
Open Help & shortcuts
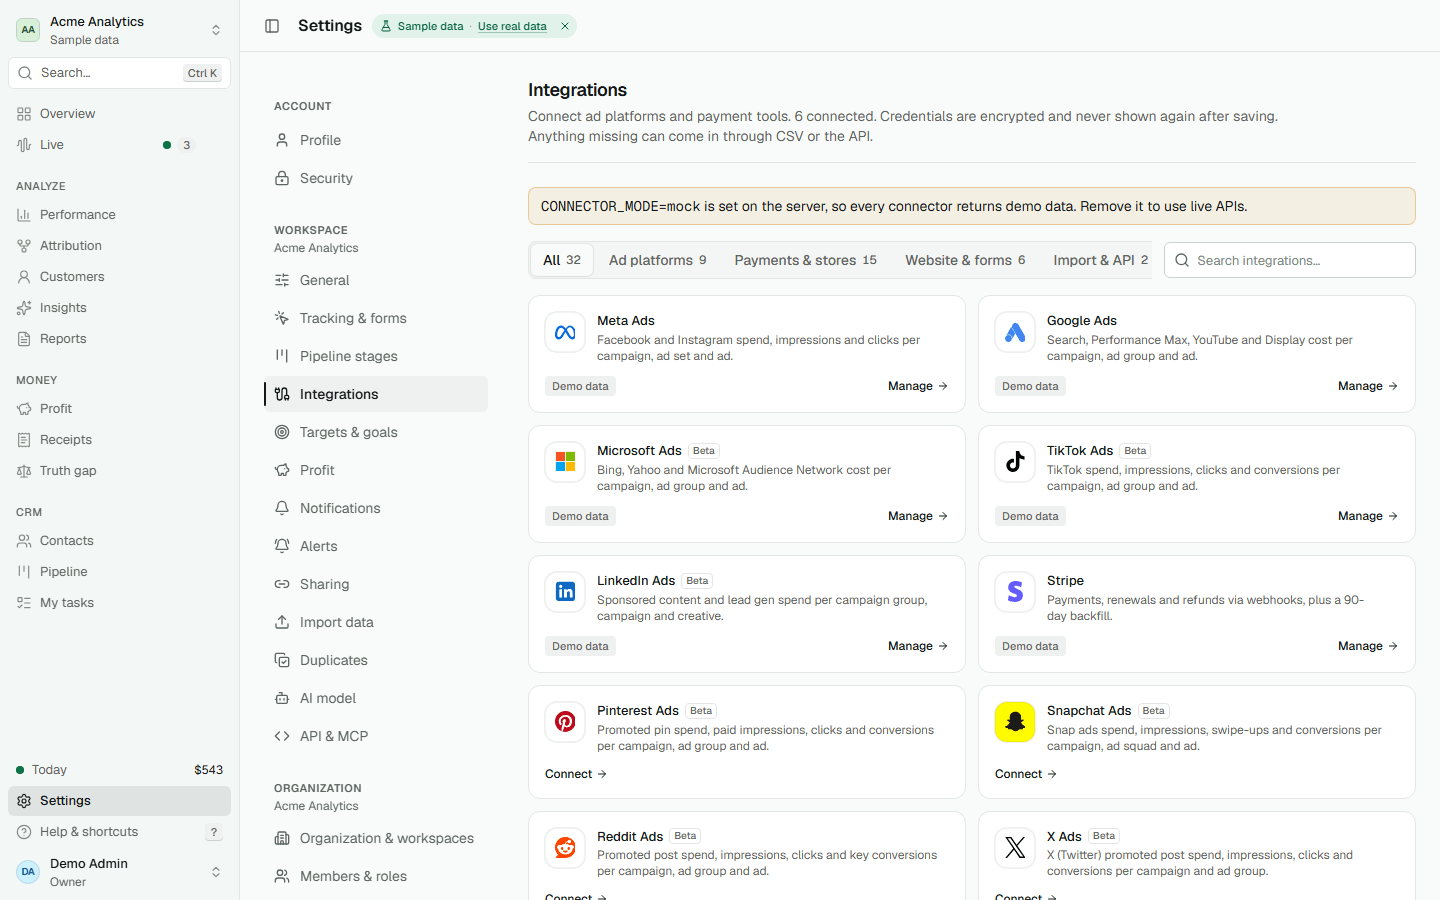click(x=119, y=832)
